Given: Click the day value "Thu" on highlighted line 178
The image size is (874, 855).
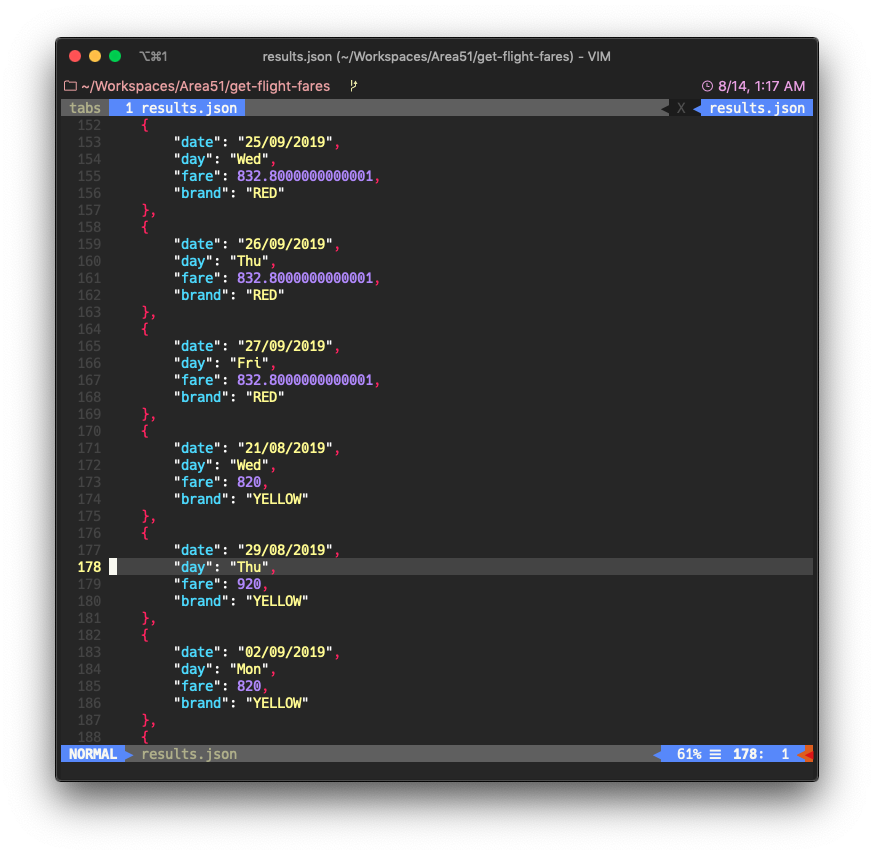Looking at the screenshot, I should [249, 567].
